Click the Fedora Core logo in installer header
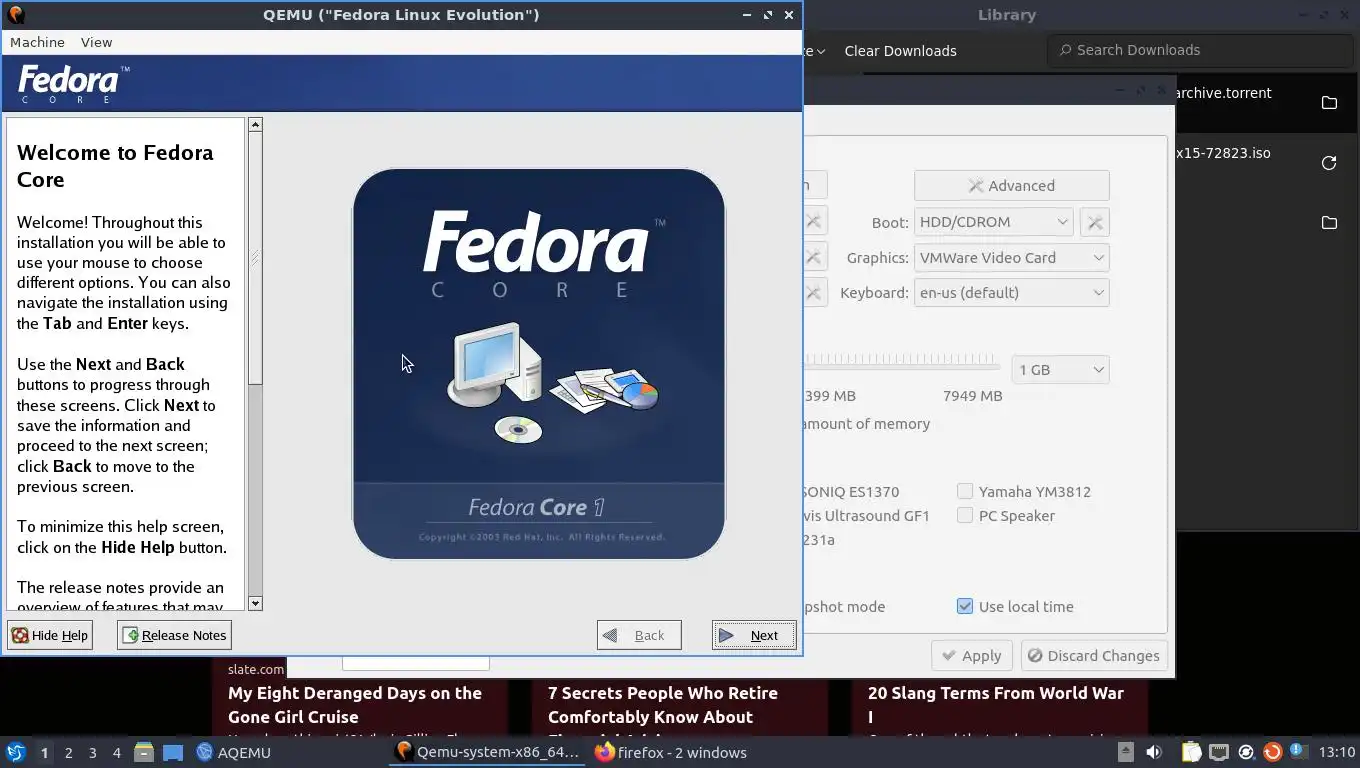Viewport: 1360px width, 768px height. (x=73, y=84)
